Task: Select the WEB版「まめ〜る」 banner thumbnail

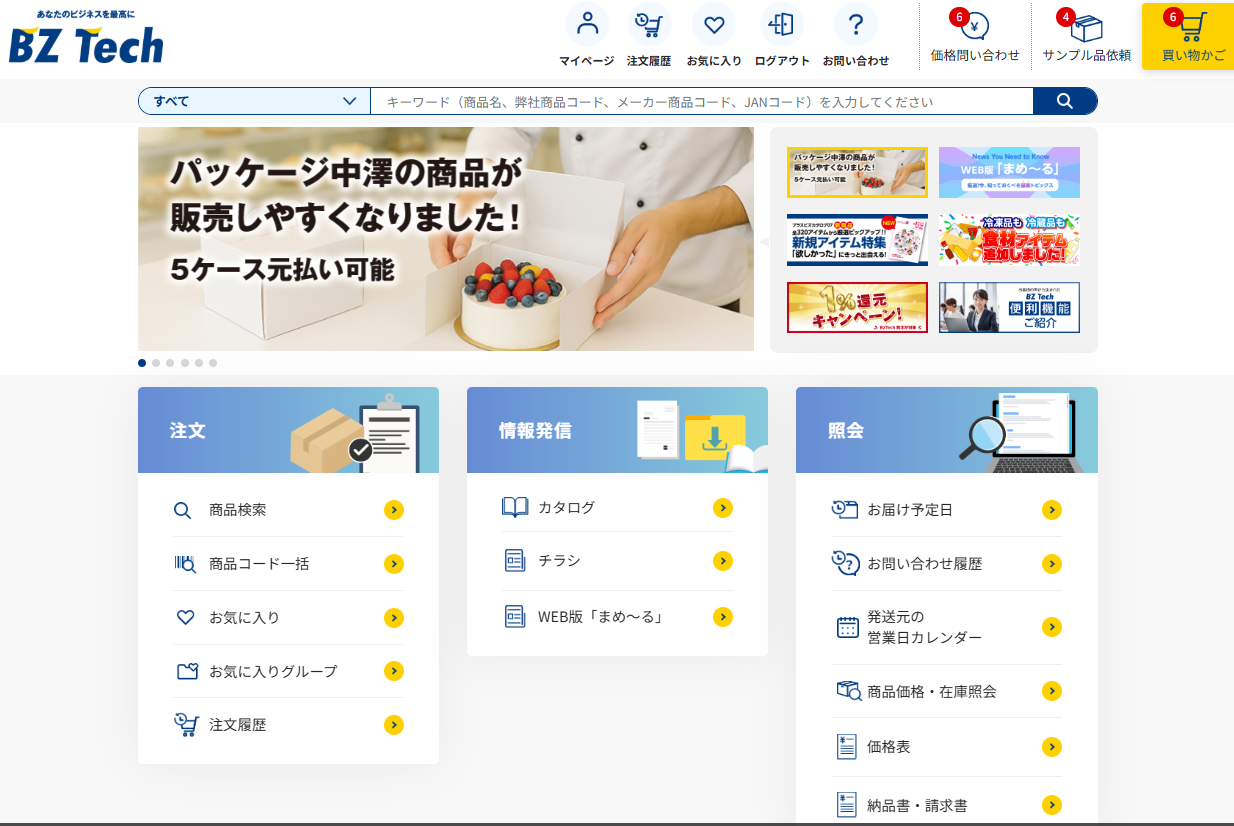Action: [x=1009, y=172]
